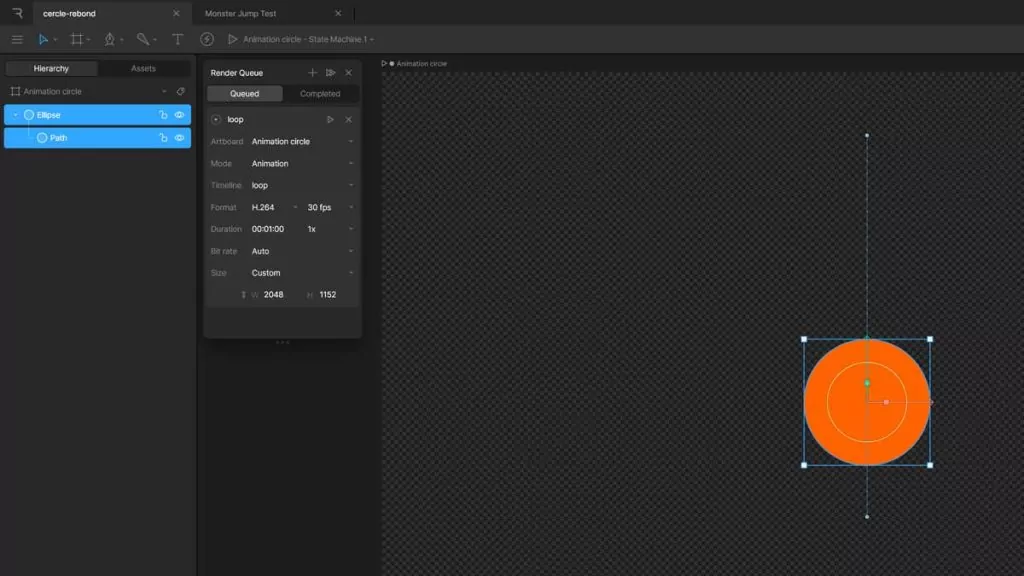Screen dimensions: 1024x576
Task: Start rendering all queued items
Action: click(x=330, y=72)
